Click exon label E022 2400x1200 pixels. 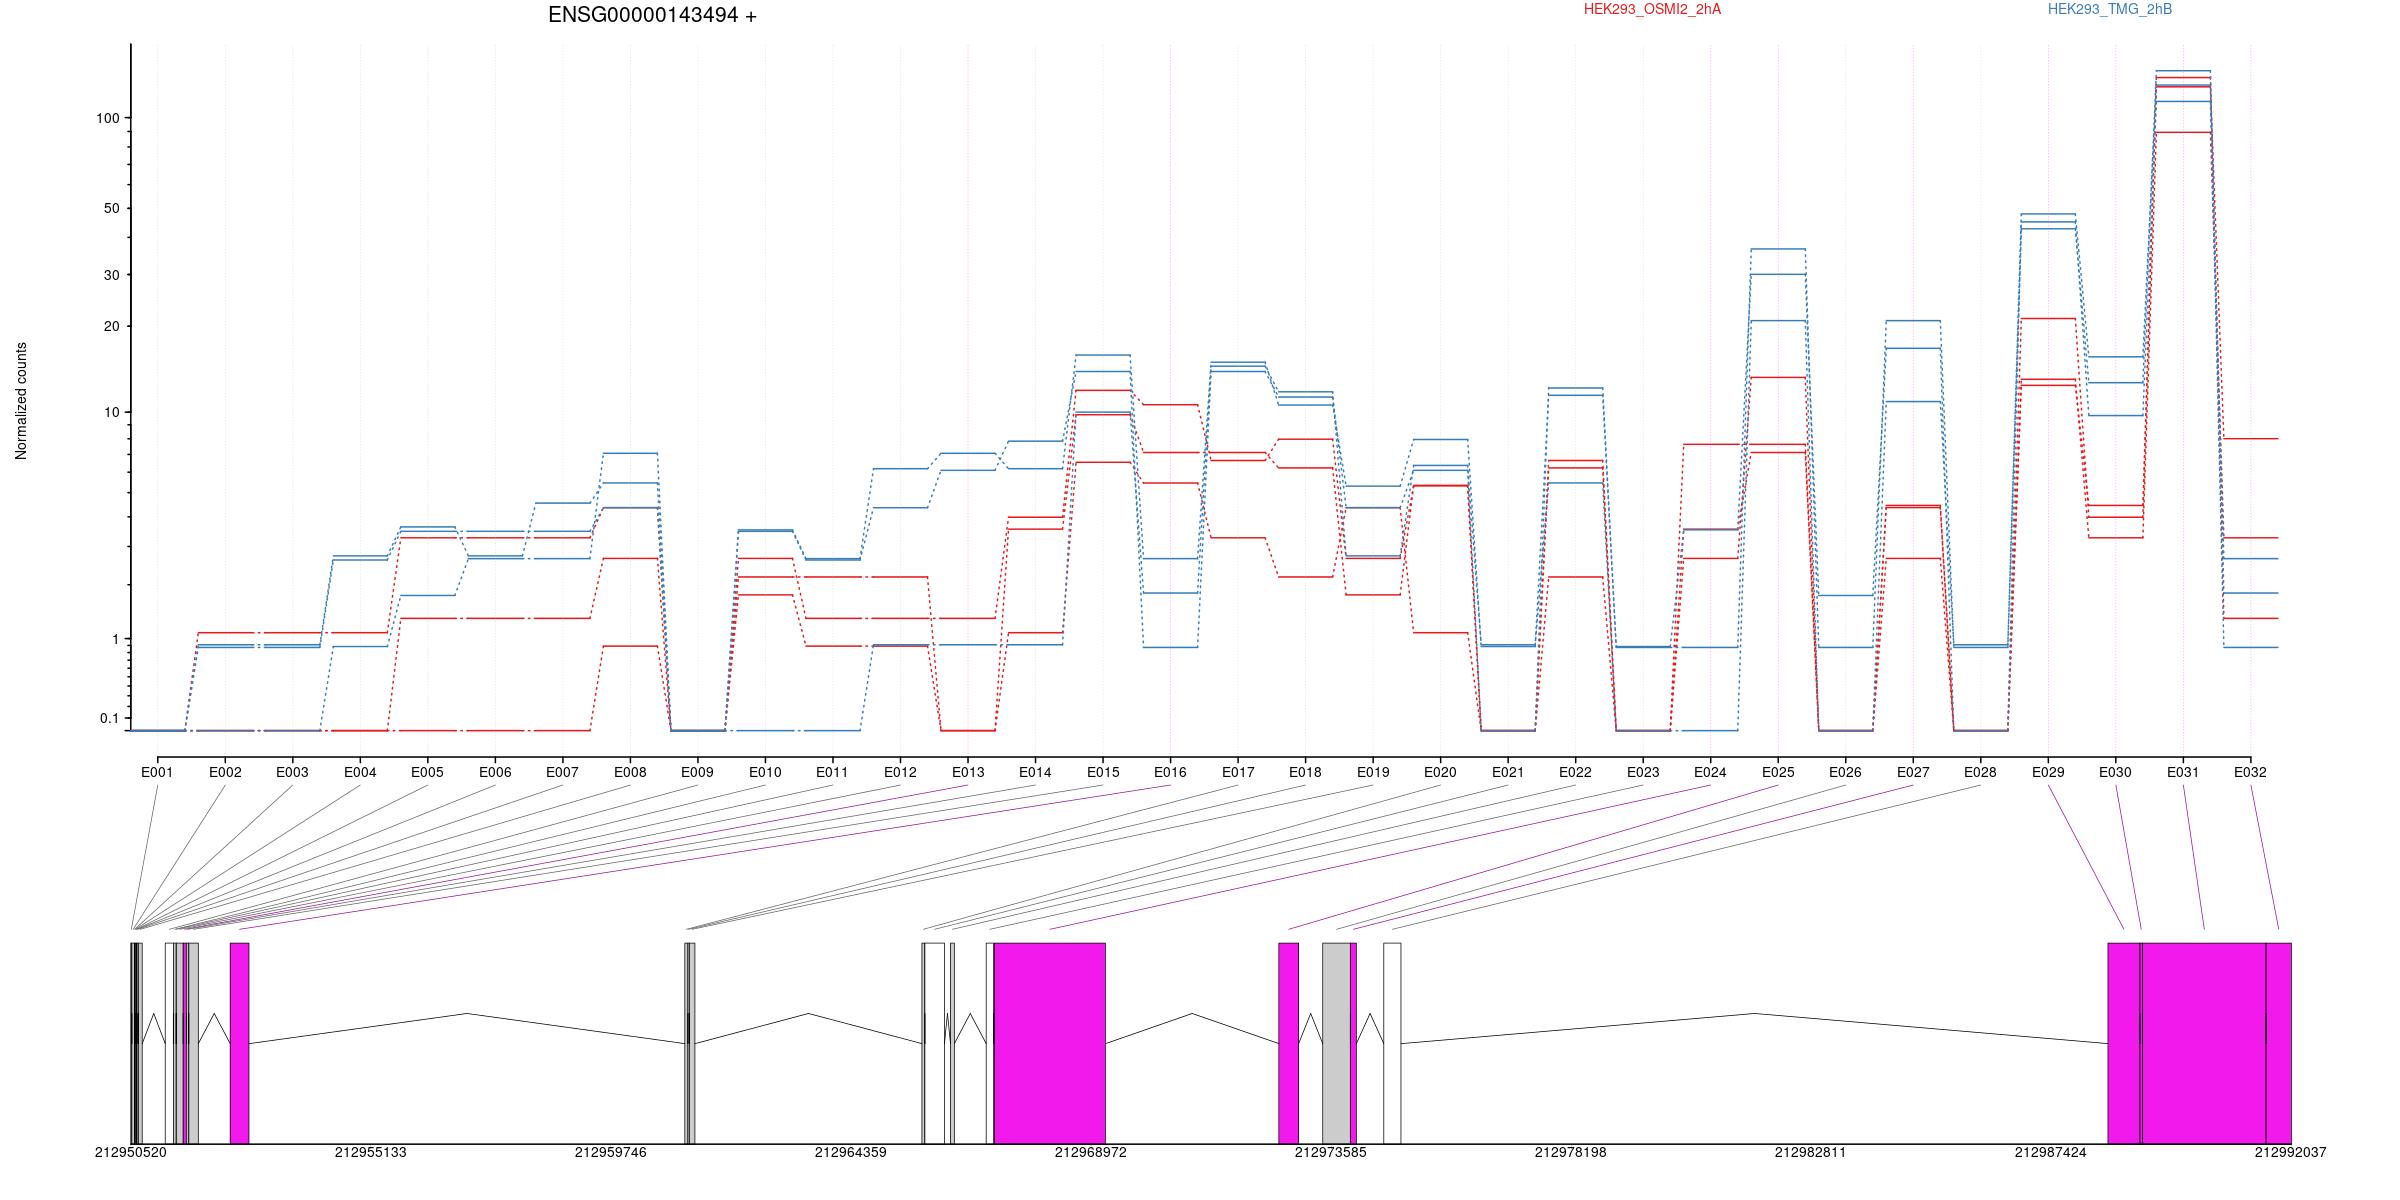(x=1575, y=772)
